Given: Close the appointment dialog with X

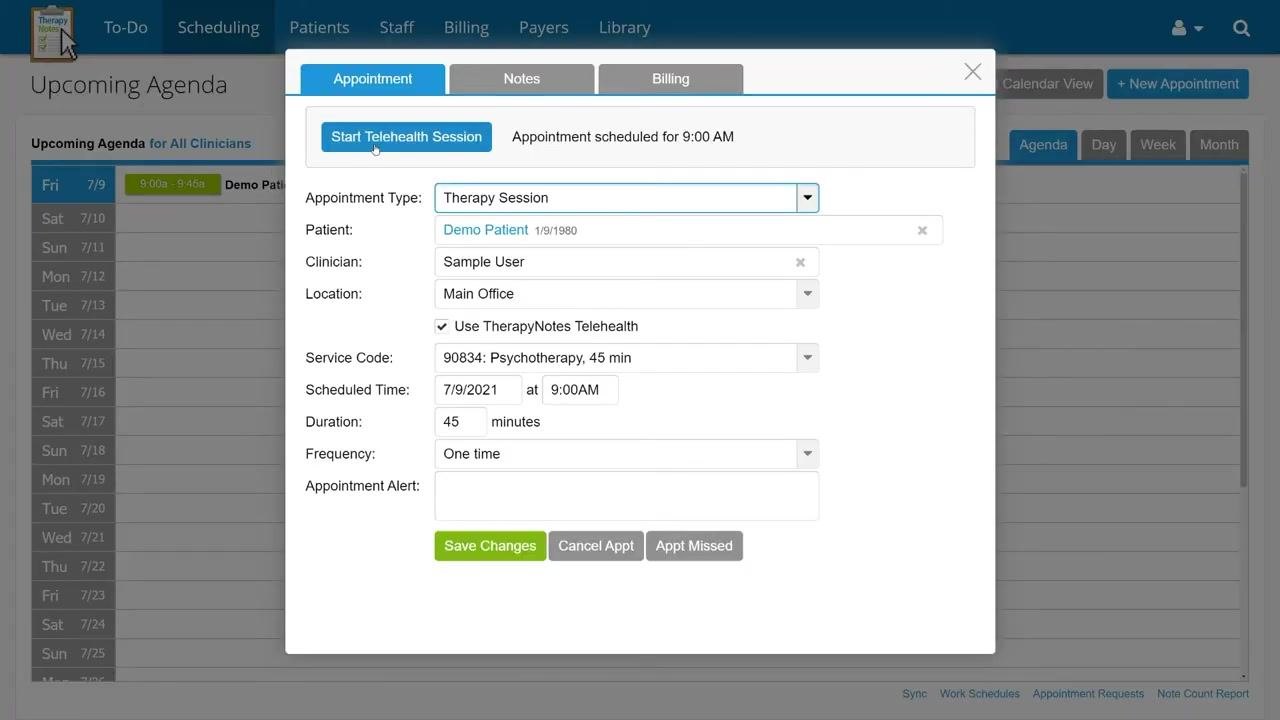Looking at the screenshot, I should [x=973, y=71].
